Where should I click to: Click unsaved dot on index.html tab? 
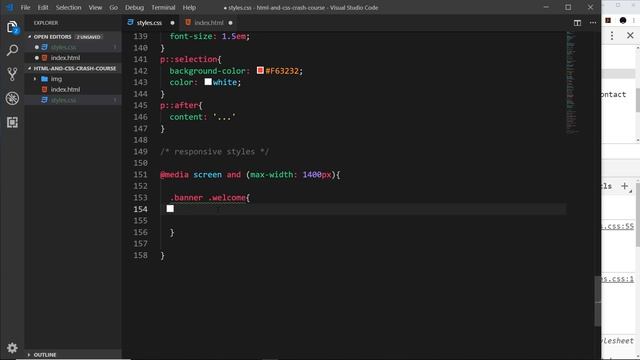click(231, 23)
